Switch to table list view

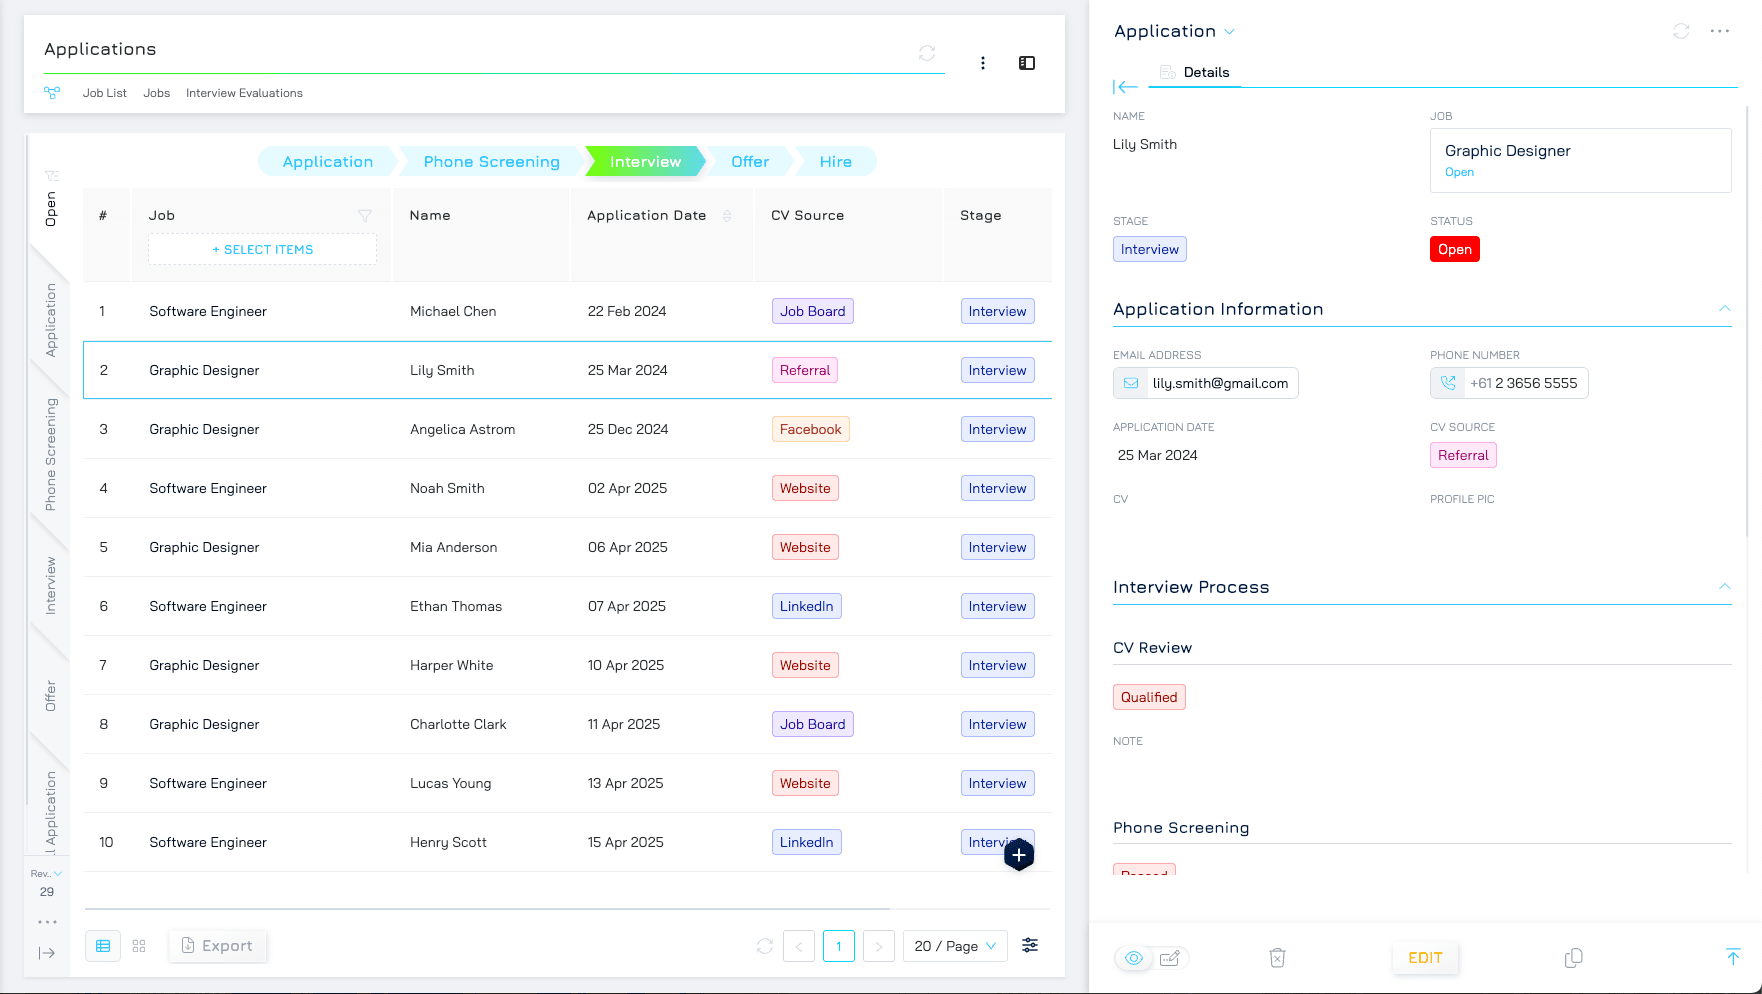[x=103, y=946]
